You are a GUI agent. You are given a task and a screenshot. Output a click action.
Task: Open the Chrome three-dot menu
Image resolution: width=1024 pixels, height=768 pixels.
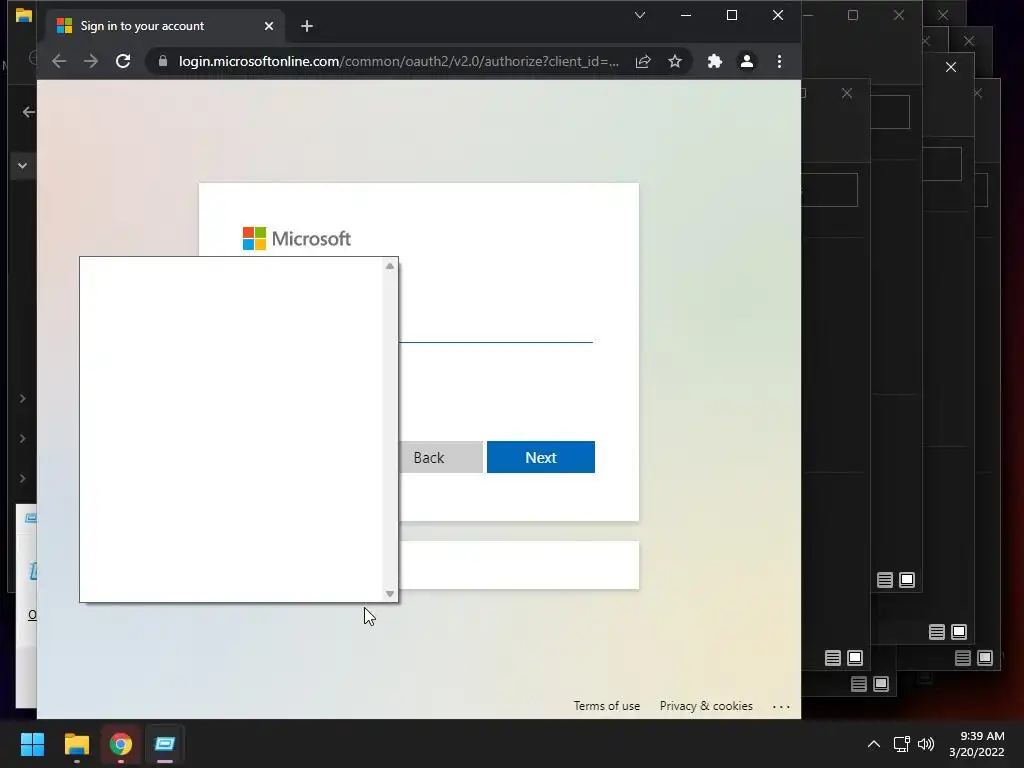click(779, 61)
